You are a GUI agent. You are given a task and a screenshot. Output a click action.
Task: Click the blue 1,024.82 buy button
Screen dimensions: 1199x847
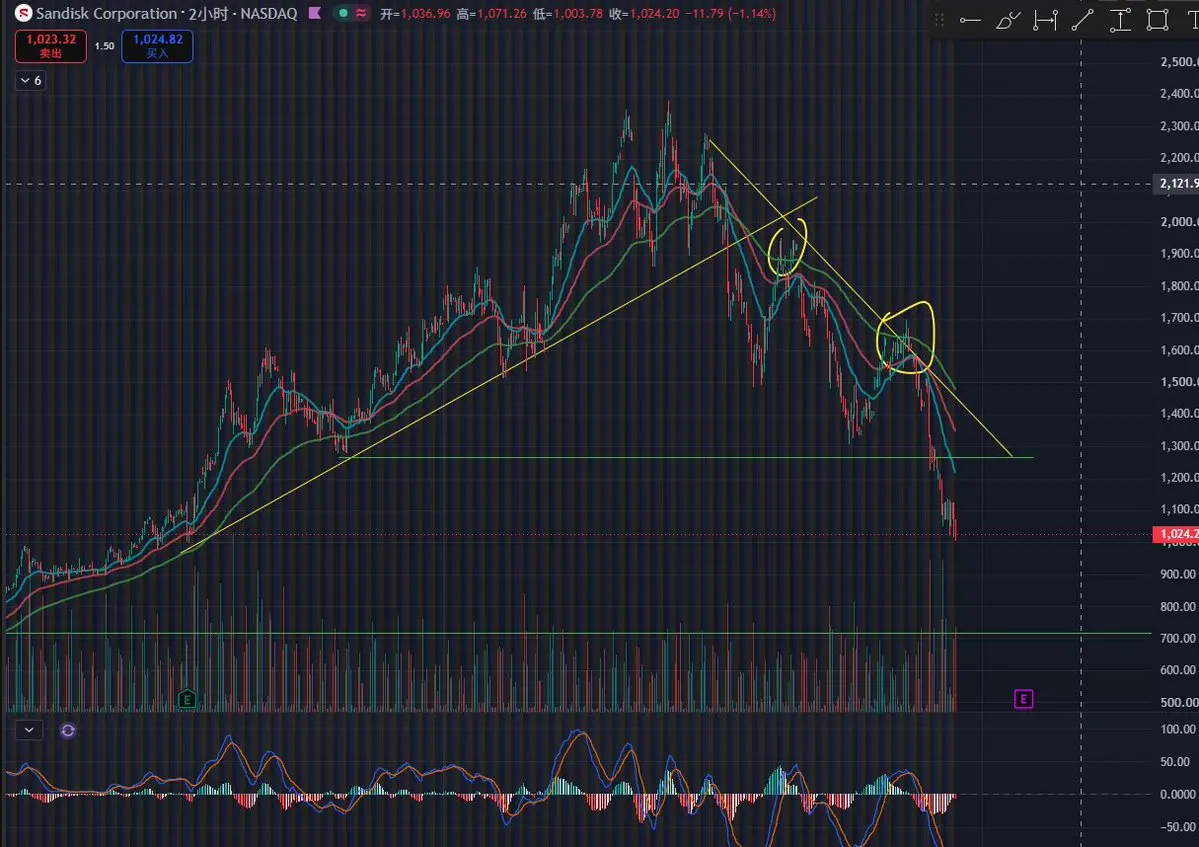click(x=158, y=46)
